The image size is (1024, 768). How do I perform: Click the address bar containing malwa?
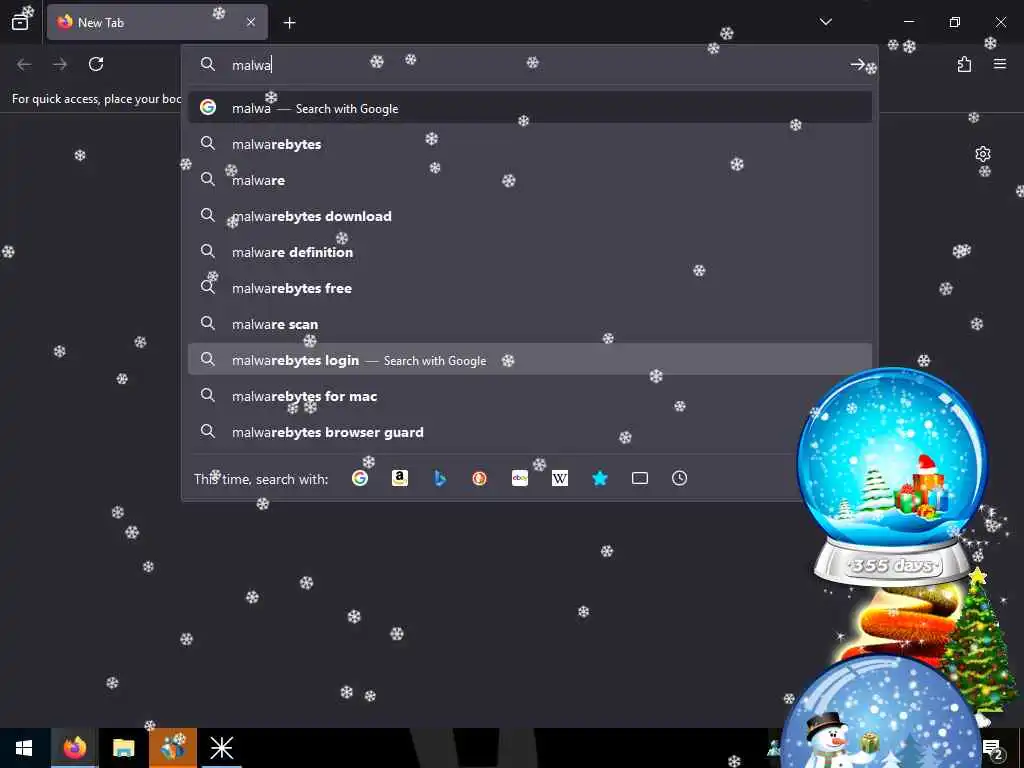529,65
